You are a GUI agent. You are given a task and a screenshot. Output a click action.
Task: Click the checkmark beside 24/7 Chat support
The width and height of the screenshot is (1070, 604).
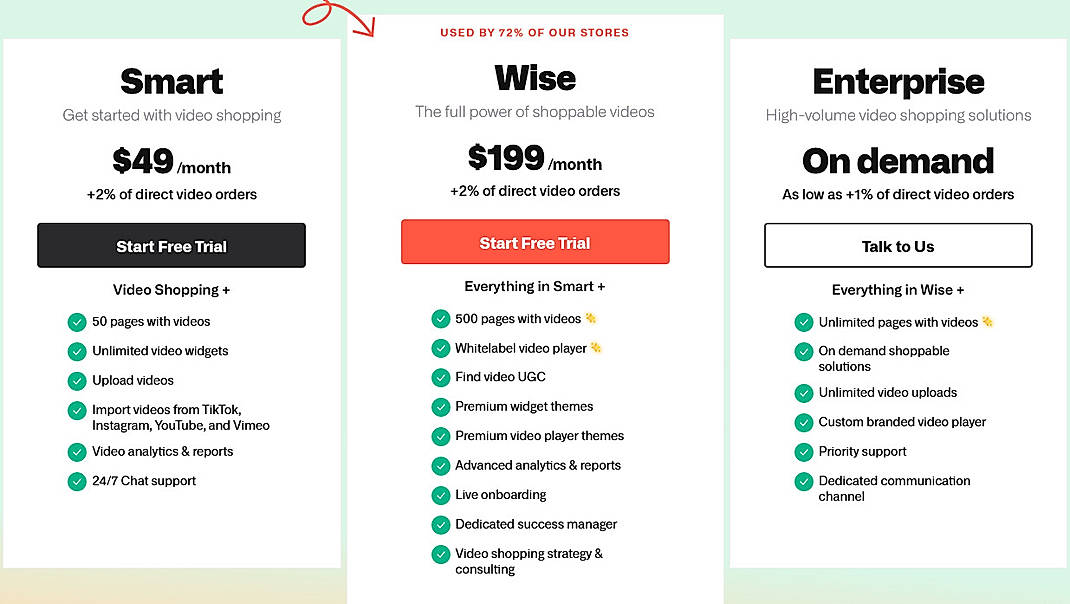coord(77,481)
